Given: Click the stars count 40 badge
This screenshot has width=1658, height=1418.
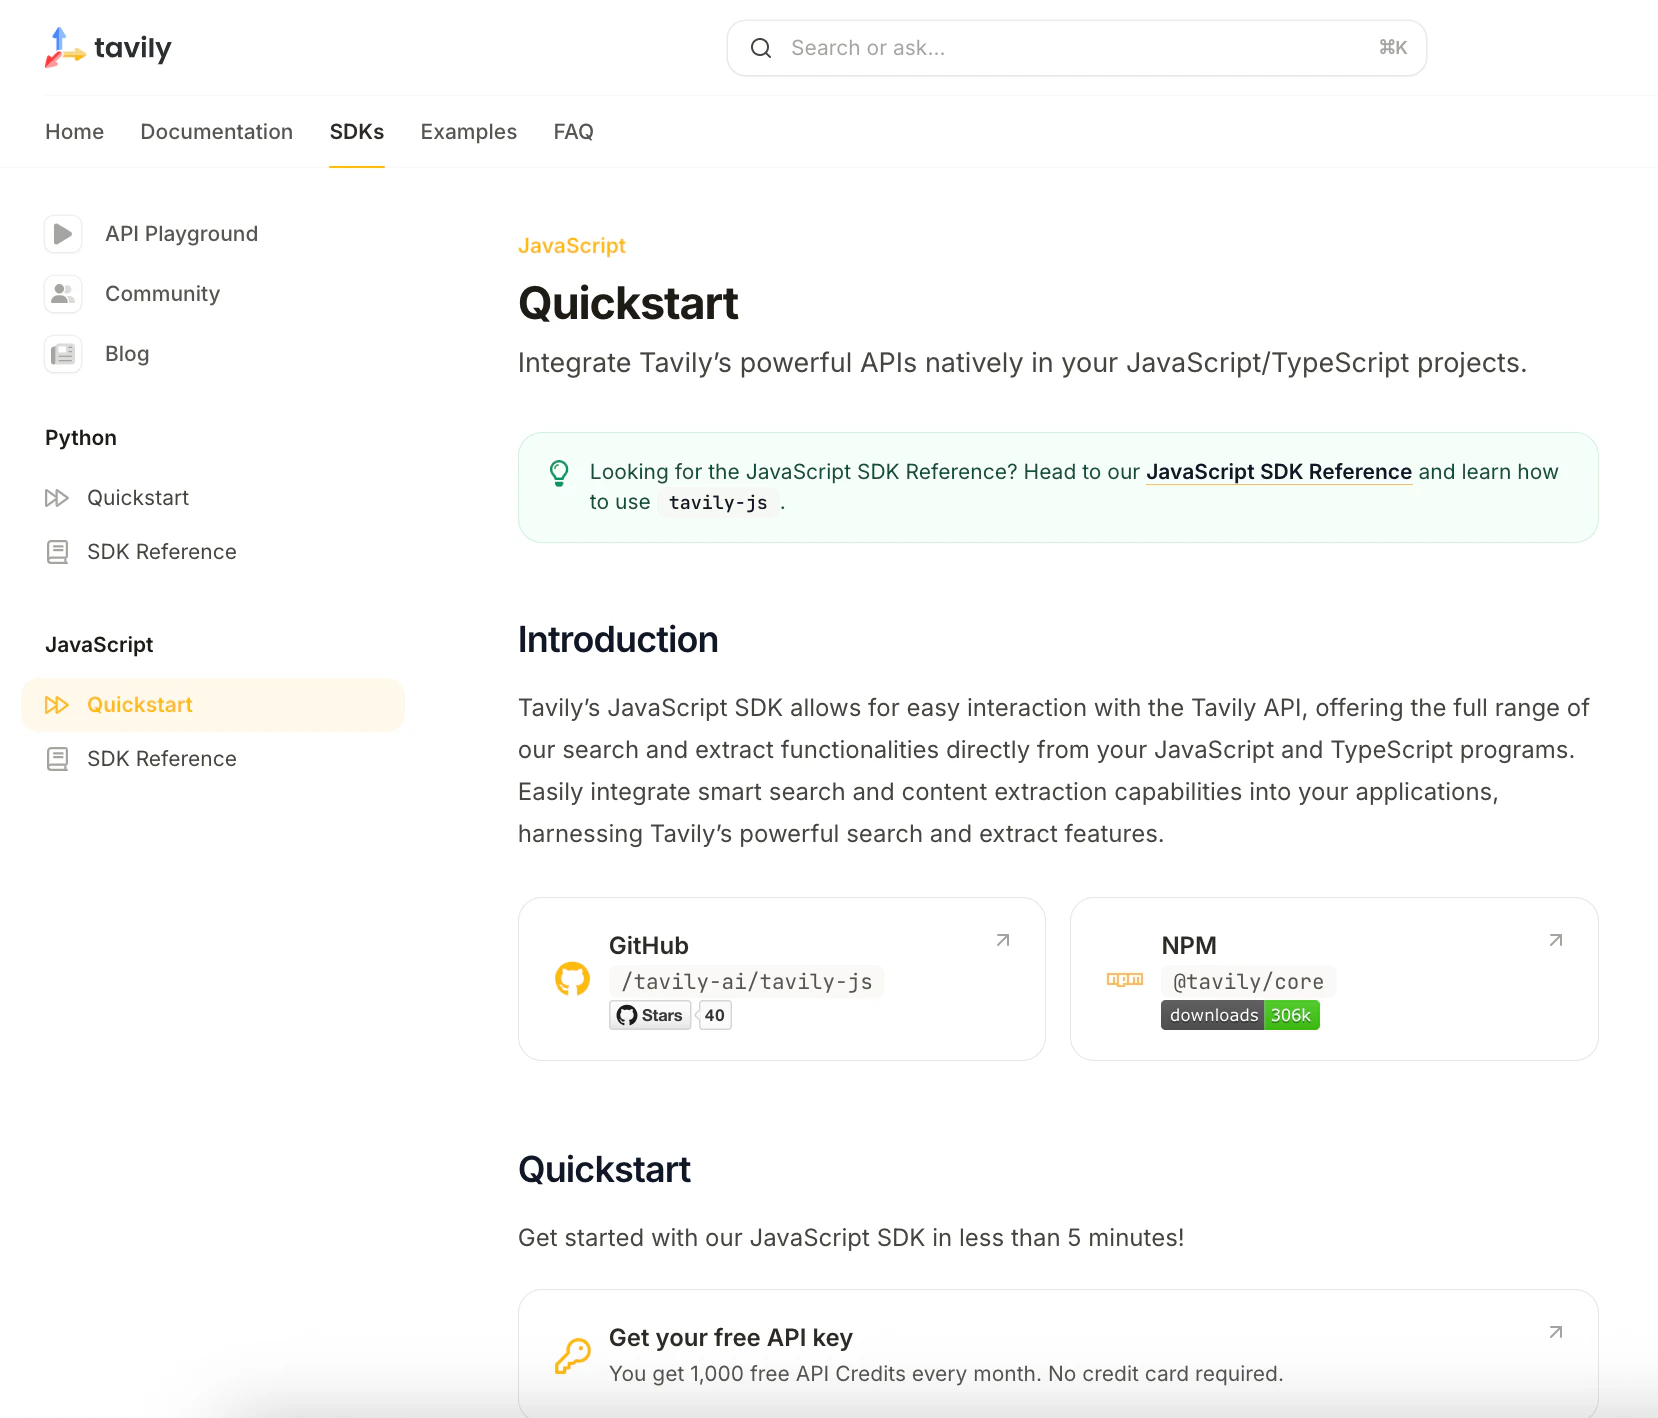Looking at the screenshot, I should (x=714, y=1015).
